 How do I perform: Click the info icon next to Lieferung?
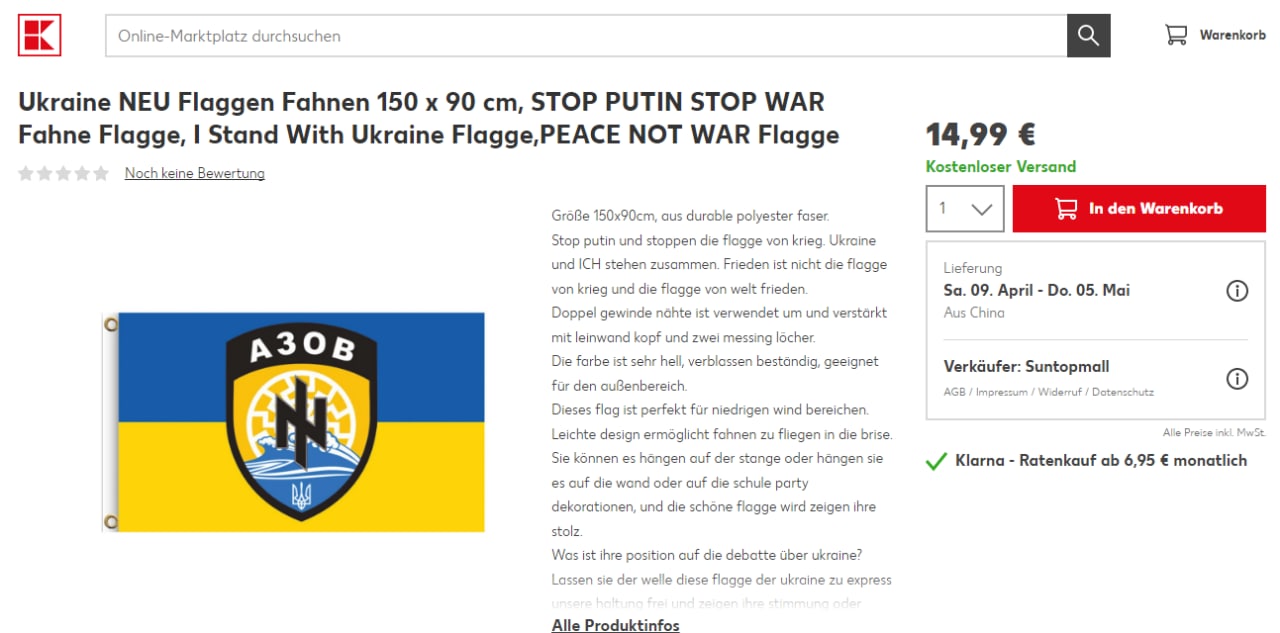point(1237,291)
